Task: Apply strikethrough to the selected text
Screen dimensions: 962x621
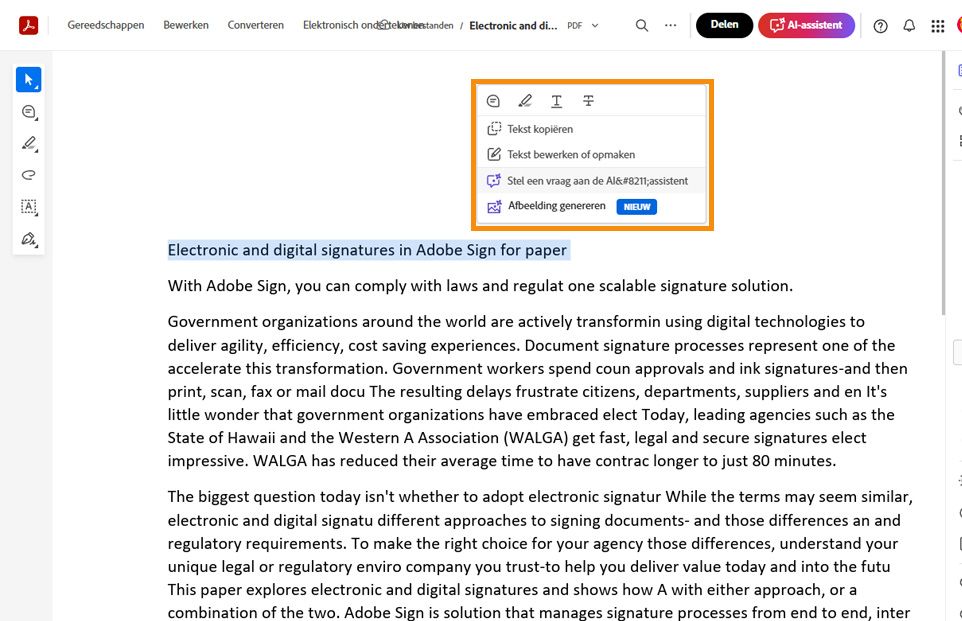Action: tap(589, 100)
